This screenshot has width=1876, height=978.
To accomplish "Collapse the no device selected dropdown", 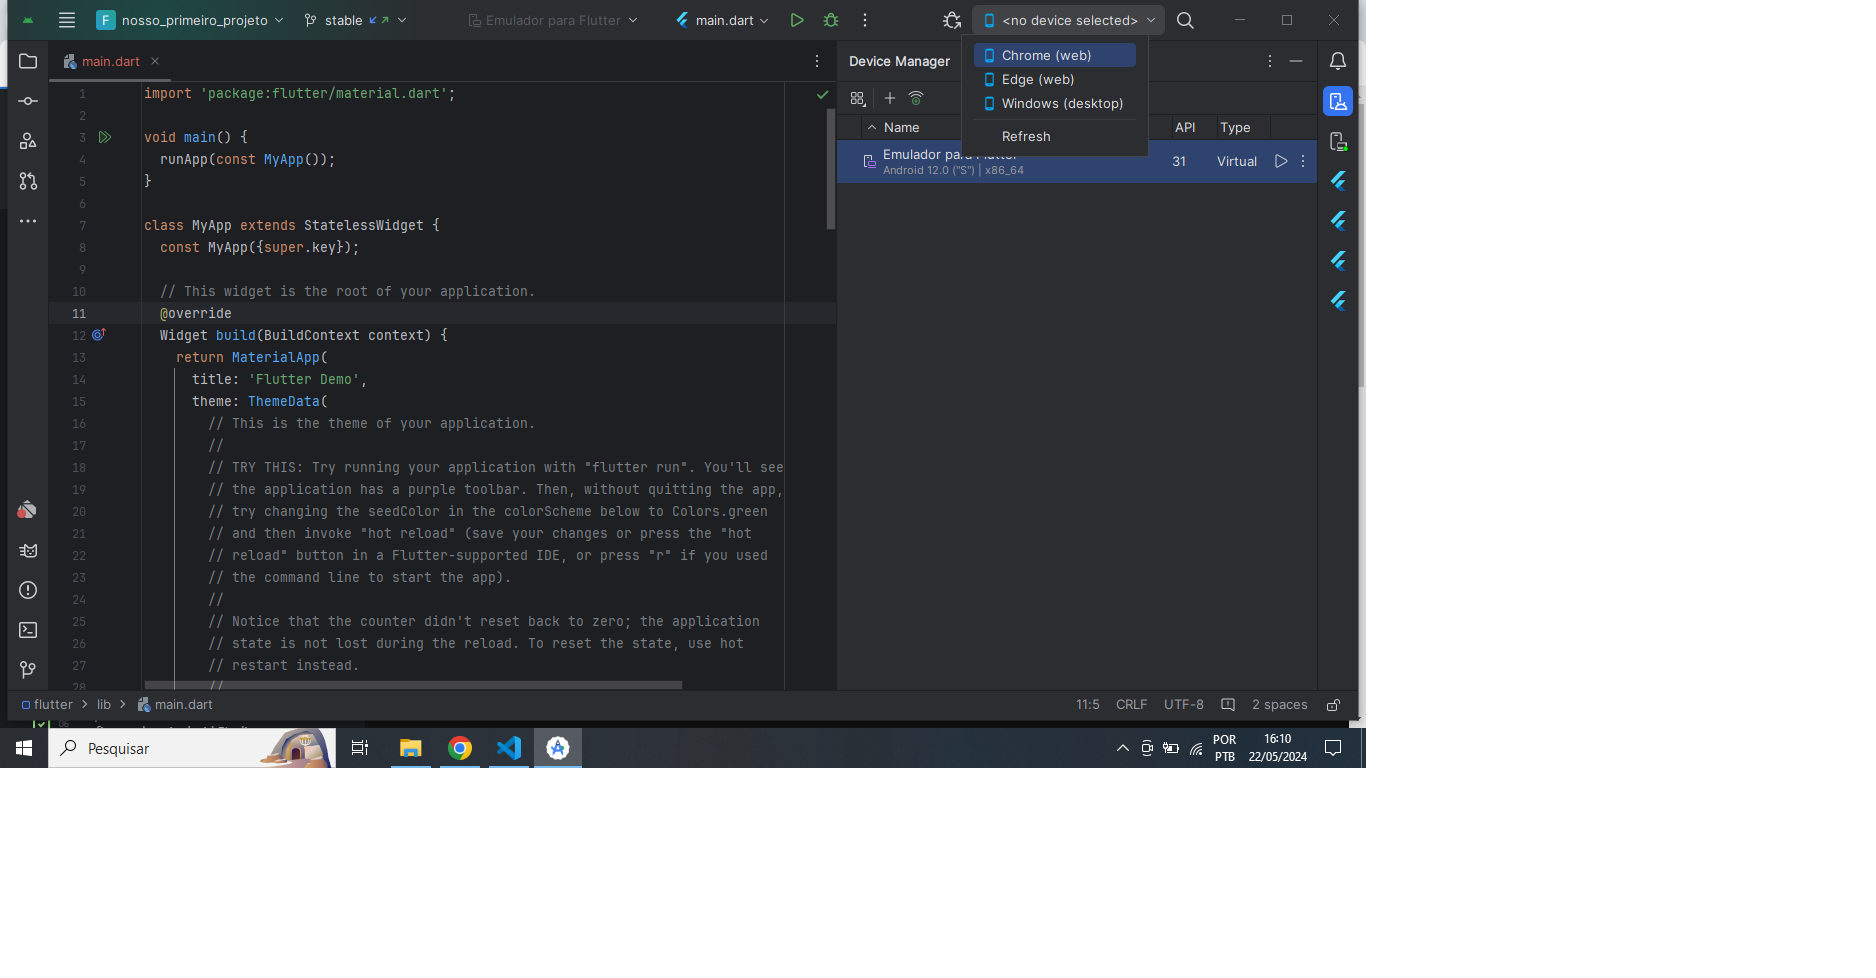I will point(1068,20).
